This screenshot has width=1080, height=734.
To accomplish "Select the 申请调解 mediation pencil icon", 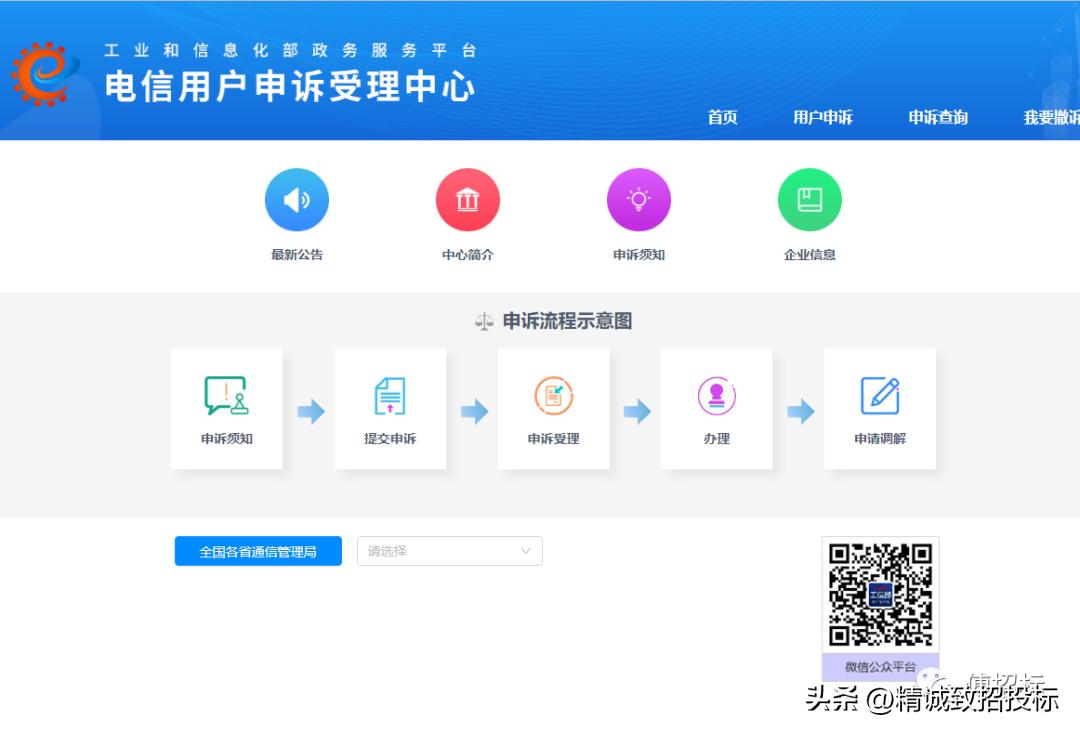I will point(879,397).
